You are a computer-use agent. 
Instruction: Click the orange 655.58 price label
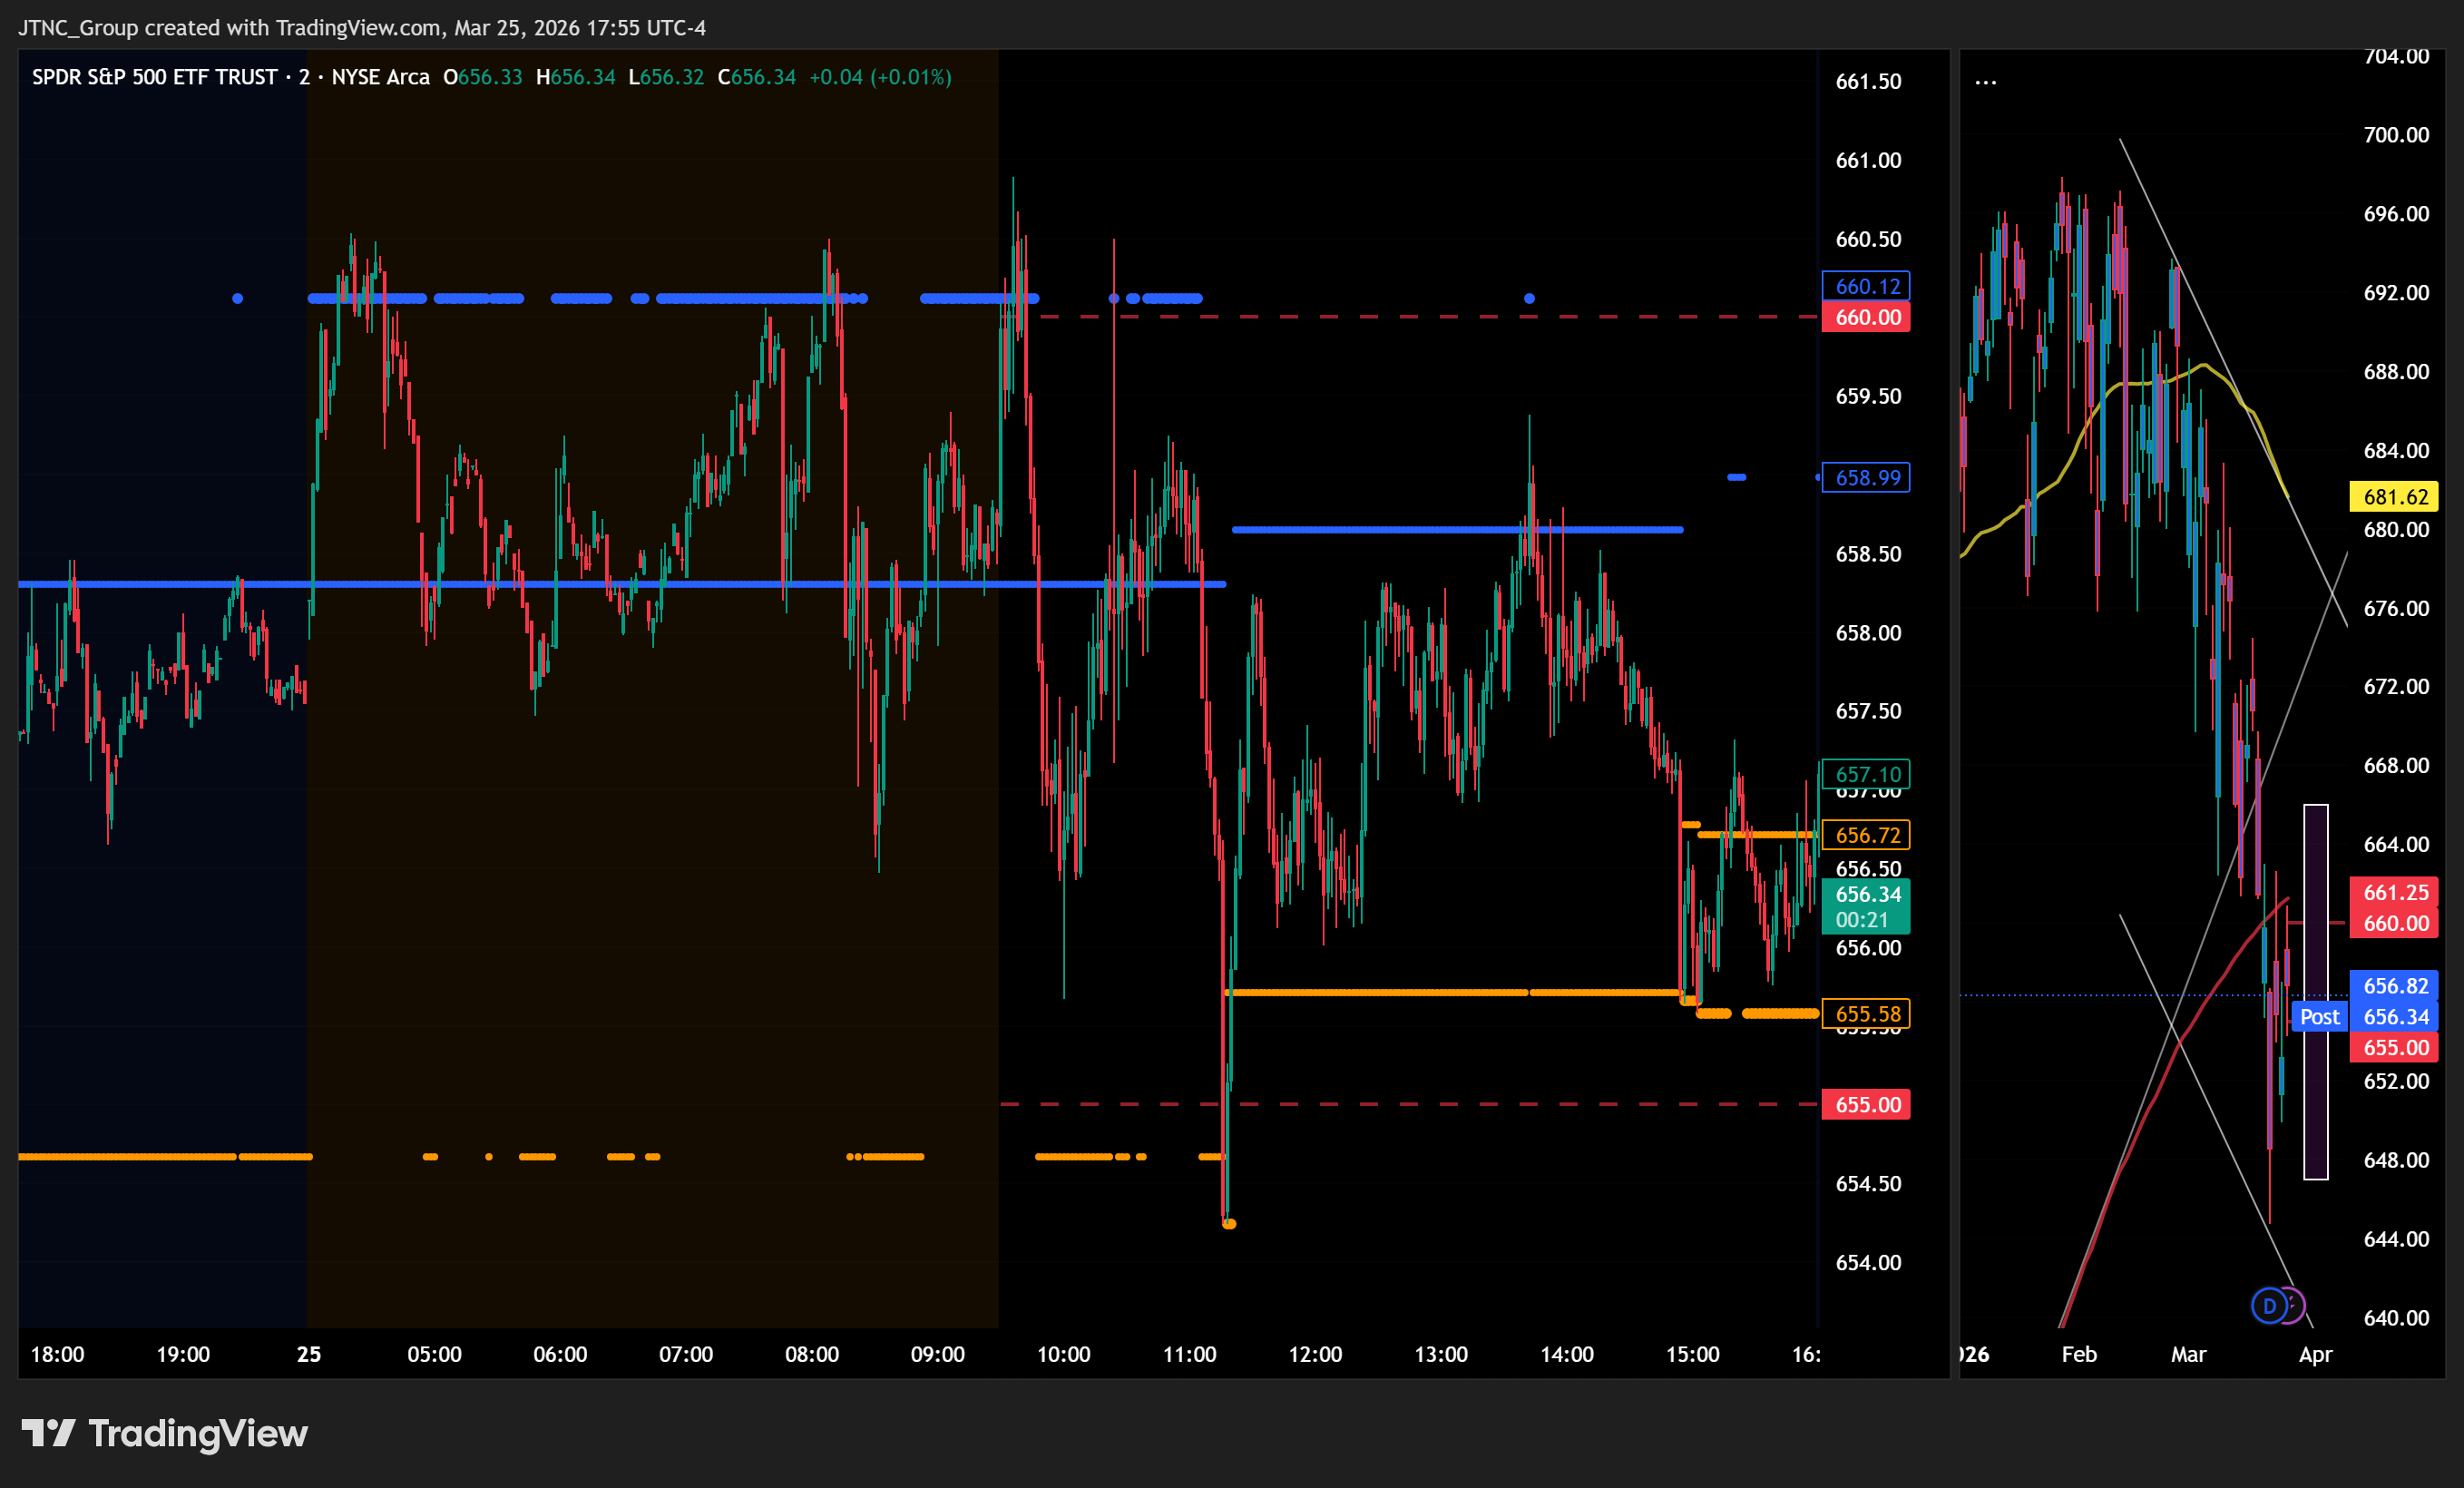click(x=1866, y=1014)
